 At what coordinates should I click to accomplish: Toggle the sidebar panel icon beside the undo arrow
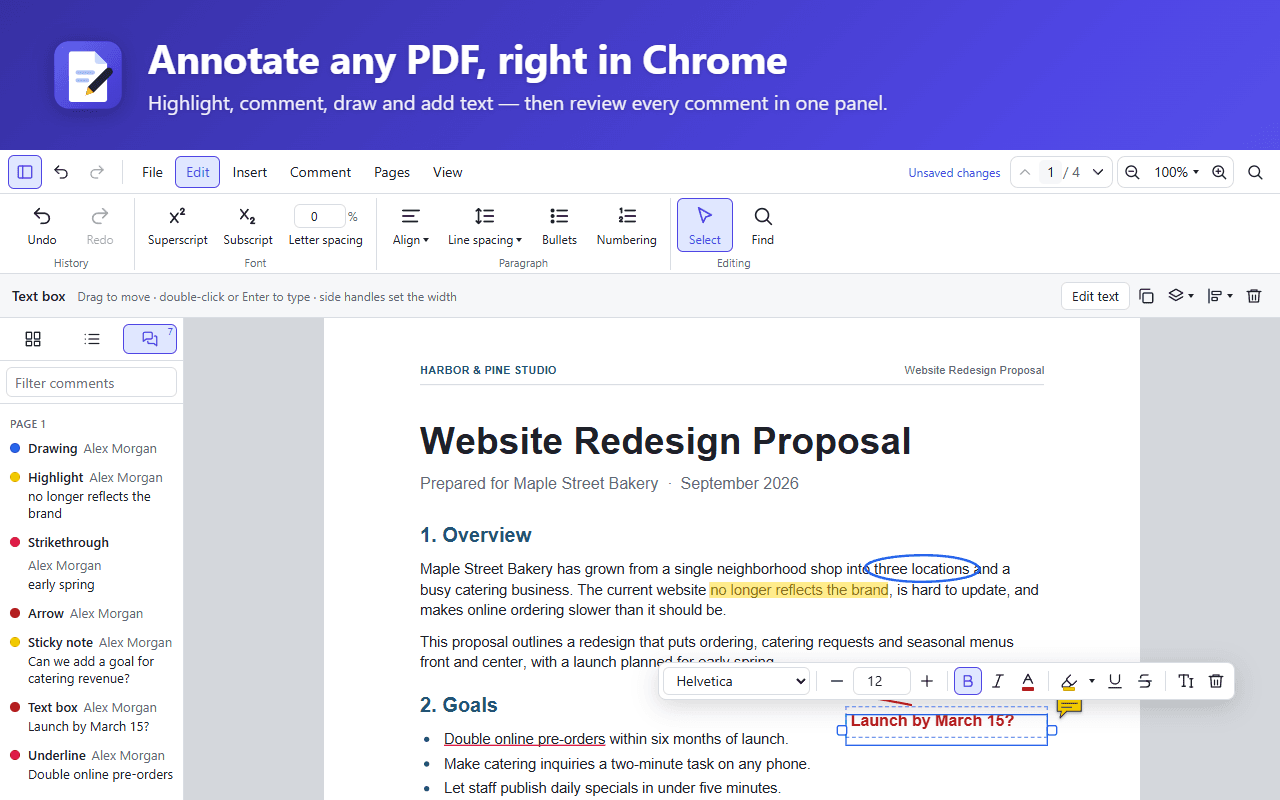[x=25, y=172]
